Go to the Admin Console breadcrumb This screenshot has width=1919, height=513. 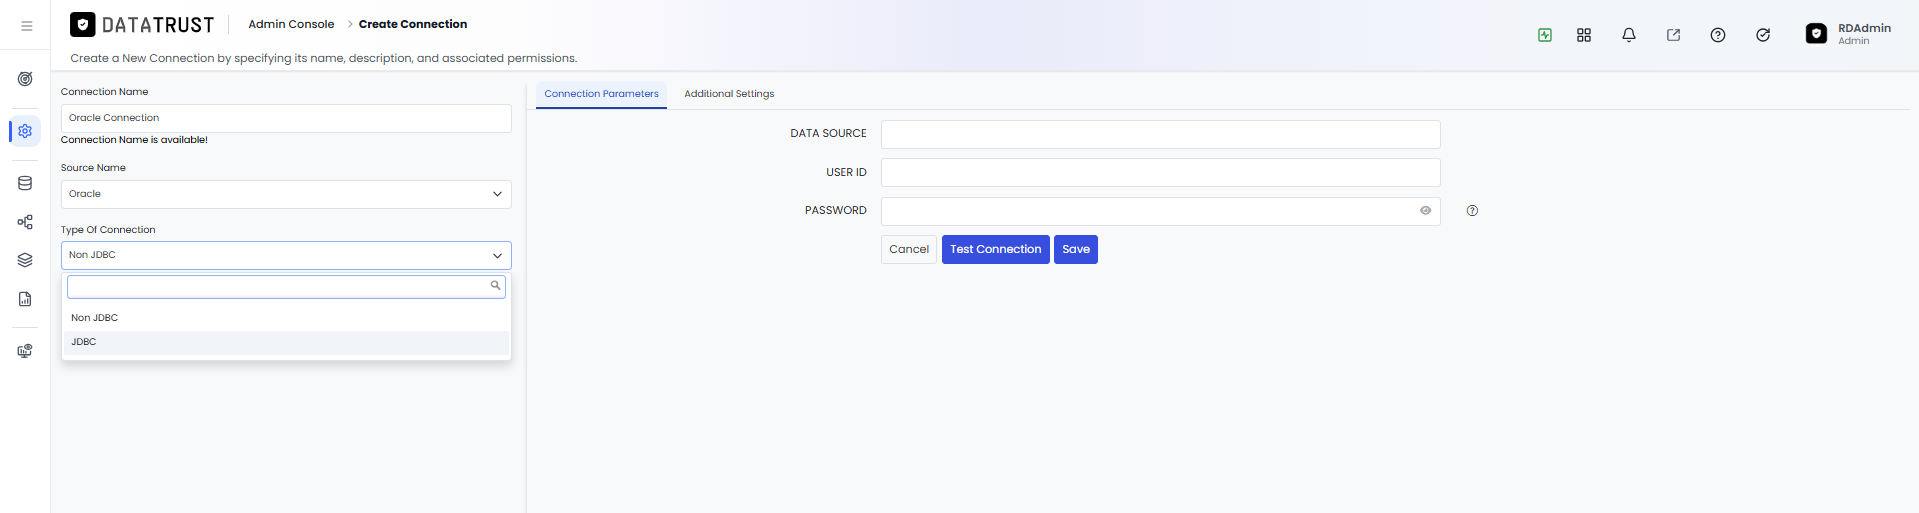pos(291,24)
